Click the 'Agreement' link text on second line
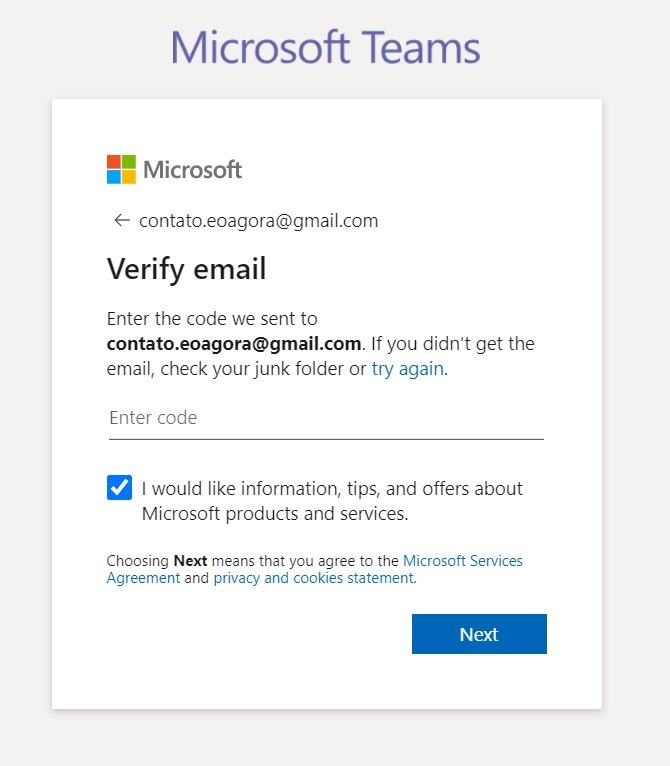The height and width of the screenshot is (766, 670). (x=144, y=578)
